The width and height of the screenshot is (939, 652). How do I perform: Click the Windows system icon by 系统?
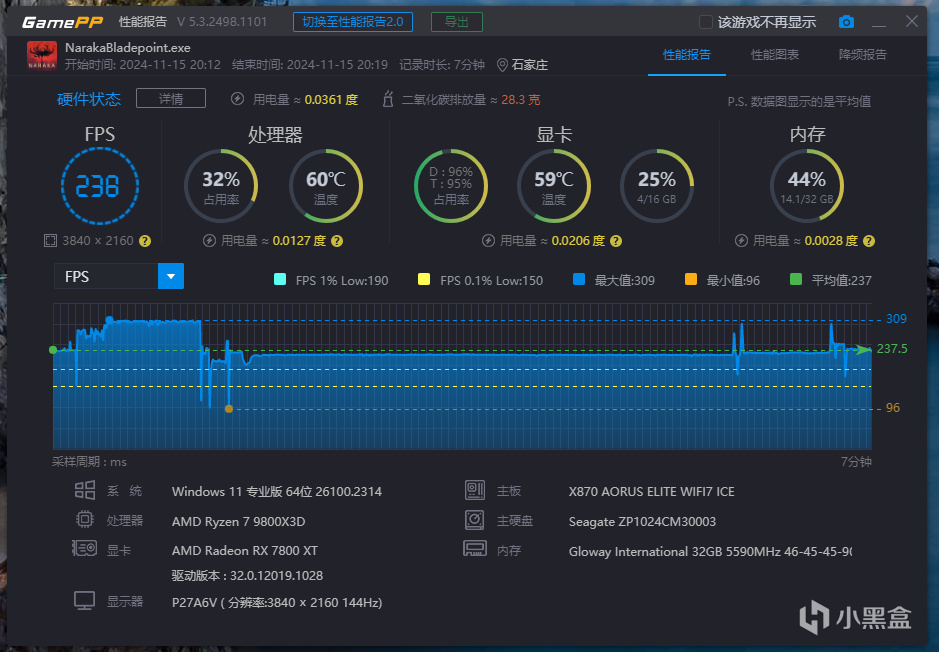85,490
